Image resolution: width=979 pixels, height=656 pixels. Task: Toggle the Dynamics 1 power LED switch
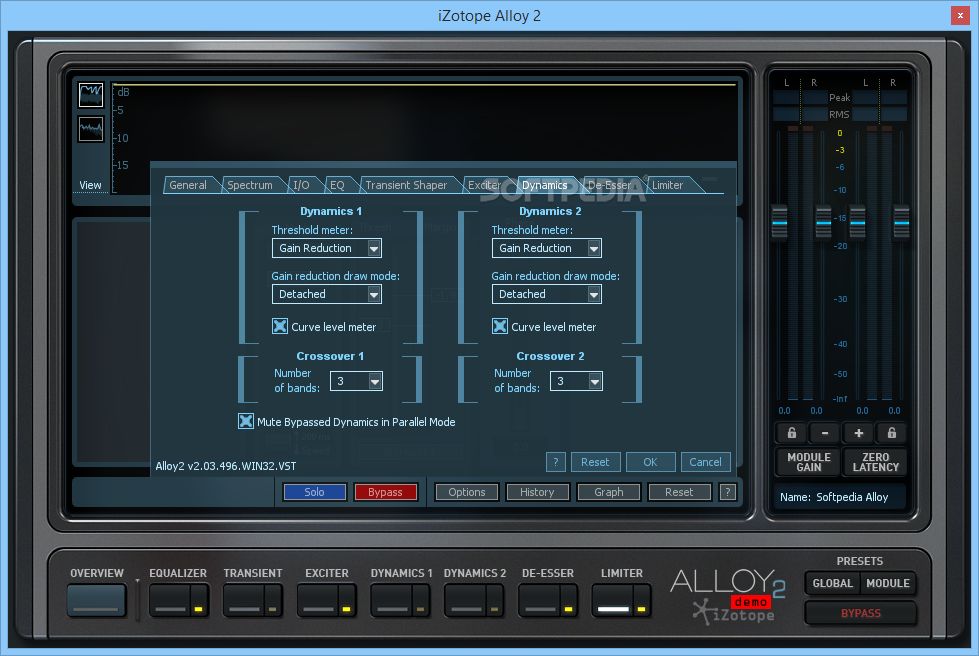(421, 600)
